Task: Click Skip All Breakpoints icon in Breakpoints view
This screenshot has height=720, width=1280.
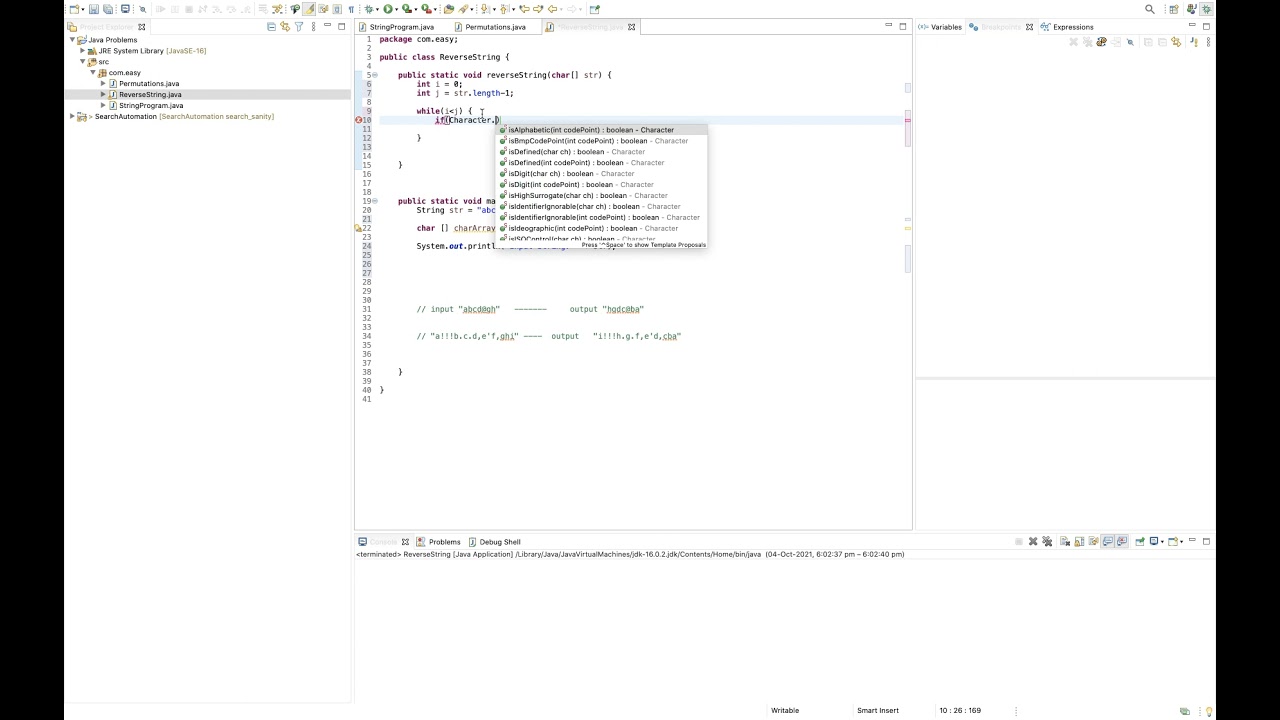Action: click(1131, 42)
